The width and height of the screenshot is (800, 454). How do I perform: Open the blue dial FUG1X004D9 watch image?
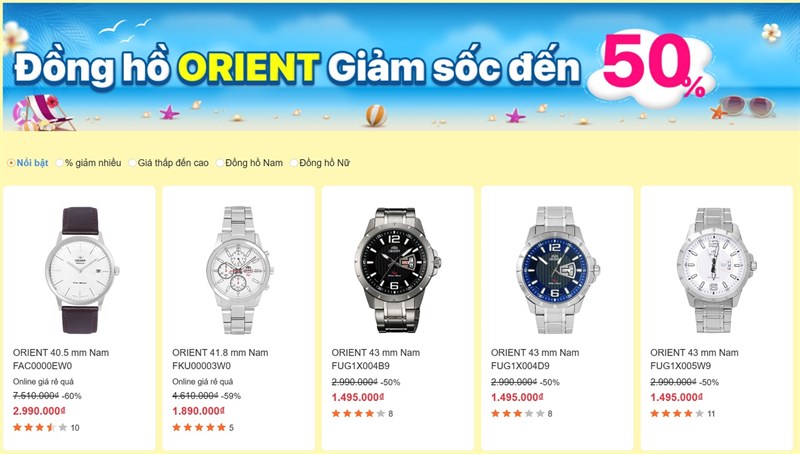[x=557, y=270]
